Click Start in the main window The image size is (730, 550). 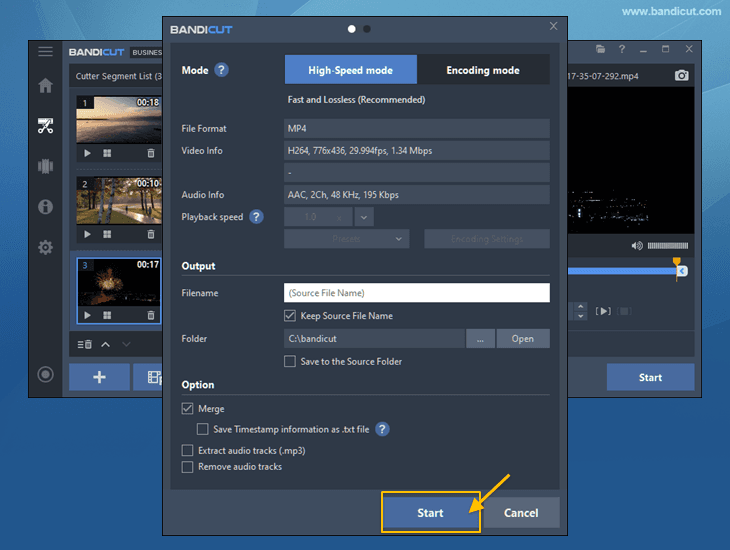[650, 377]
